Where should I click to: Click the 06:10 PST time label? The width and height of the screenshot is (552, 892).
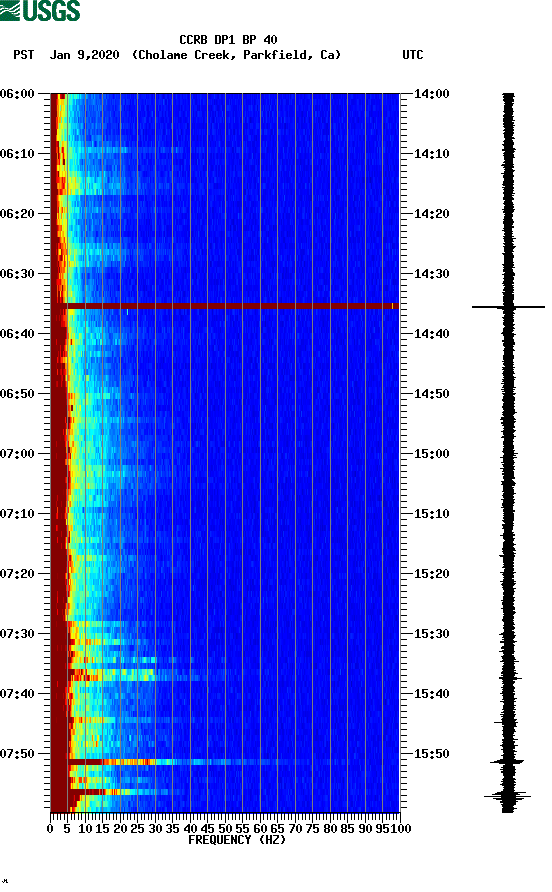pyautogui.click(x=18, y=154)
